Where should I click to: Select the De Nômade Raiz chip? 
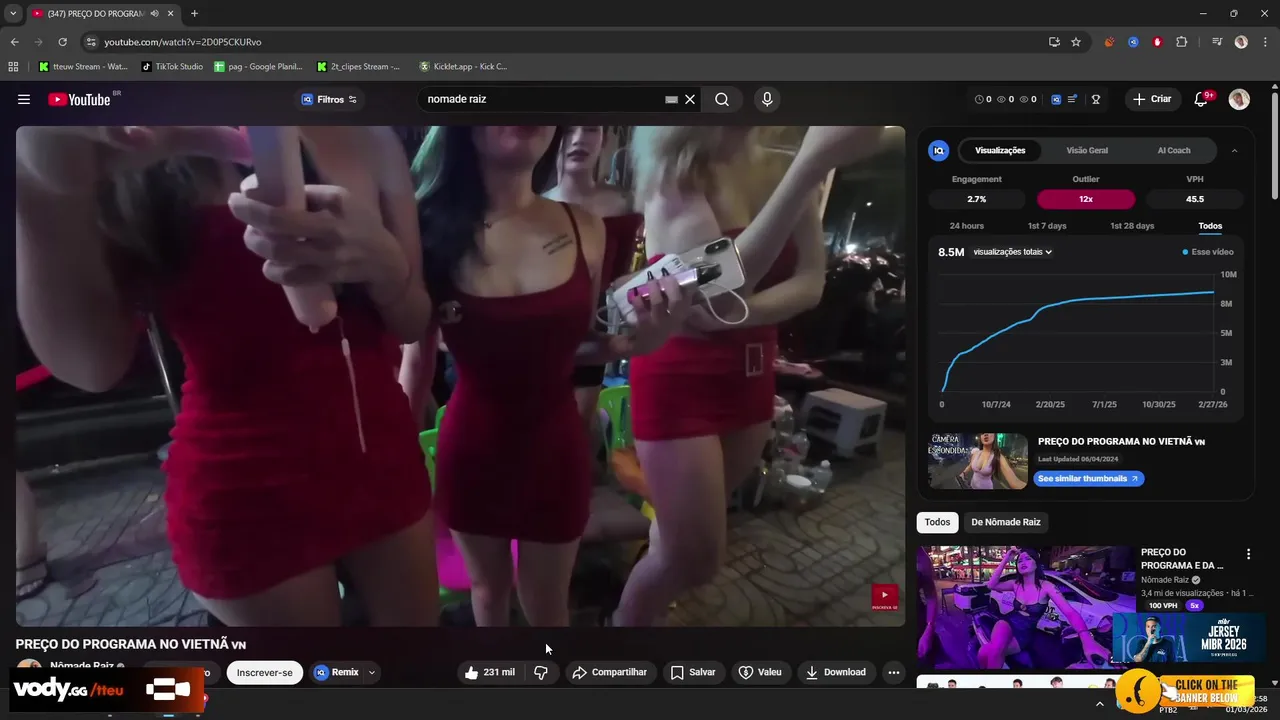point(1006,522)
